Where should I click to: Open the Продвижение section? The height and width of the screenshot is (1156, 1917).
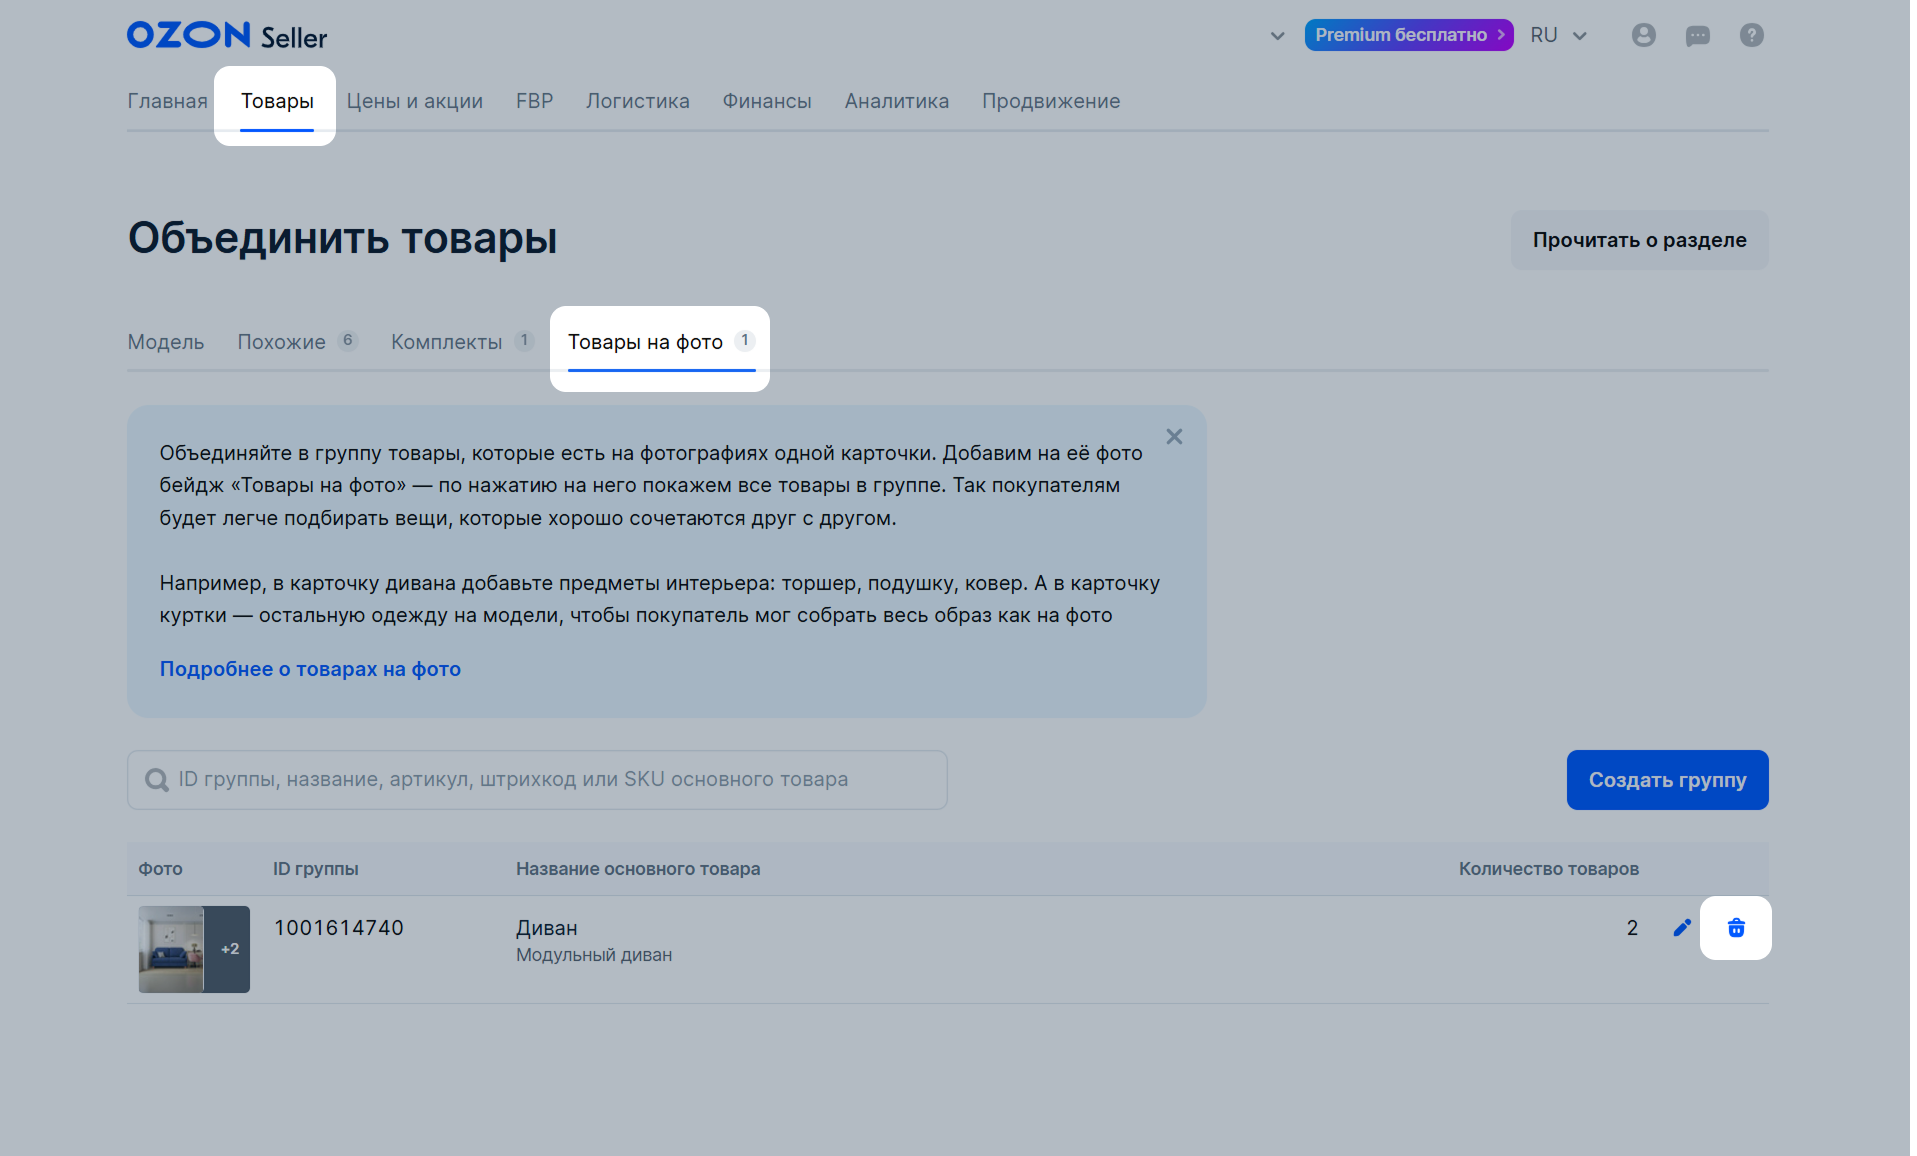pos(1051,101)
